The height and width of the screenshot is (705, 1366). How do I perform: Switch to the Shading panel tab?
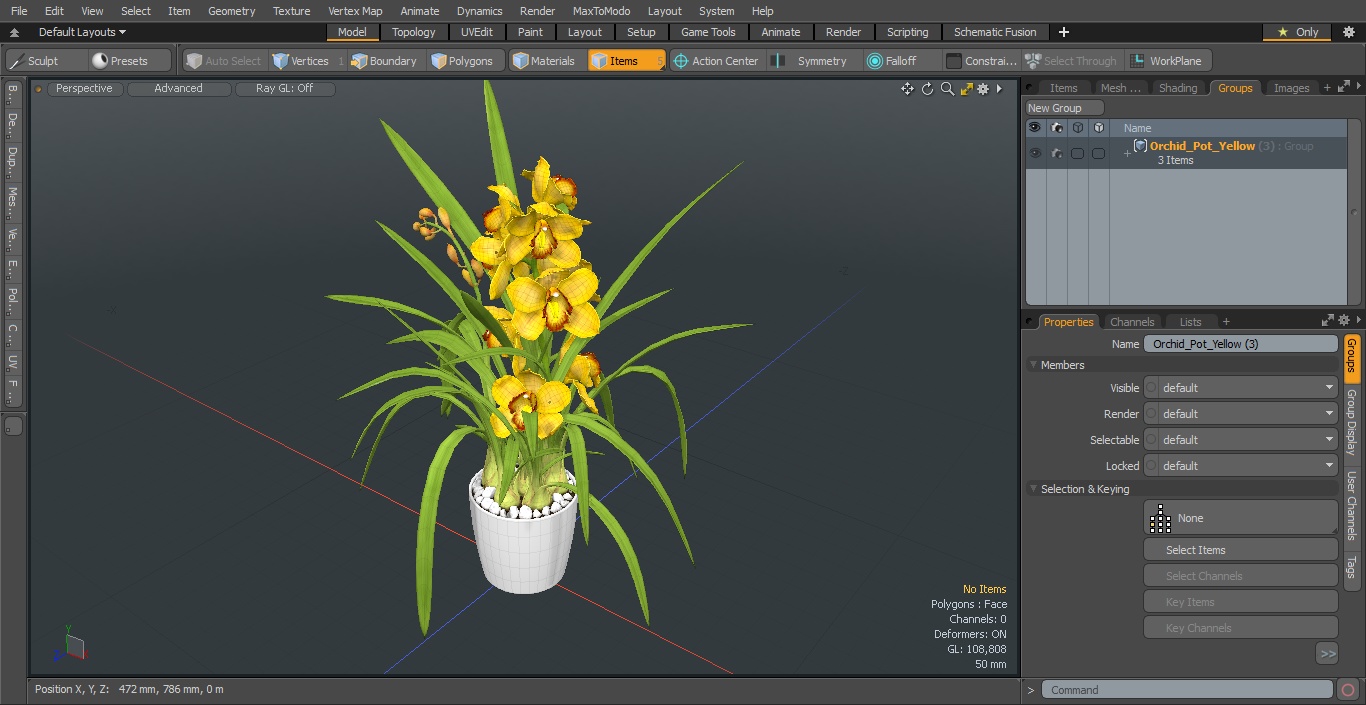pos(1178,88)
